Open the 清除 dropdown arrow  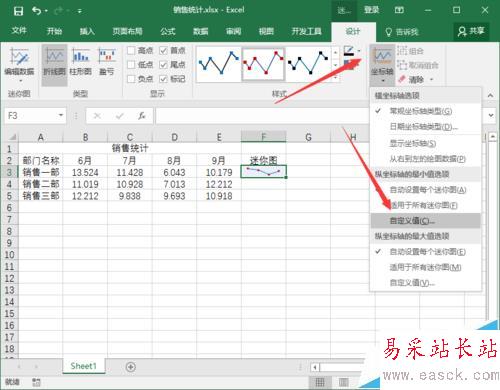pos(432,79)
